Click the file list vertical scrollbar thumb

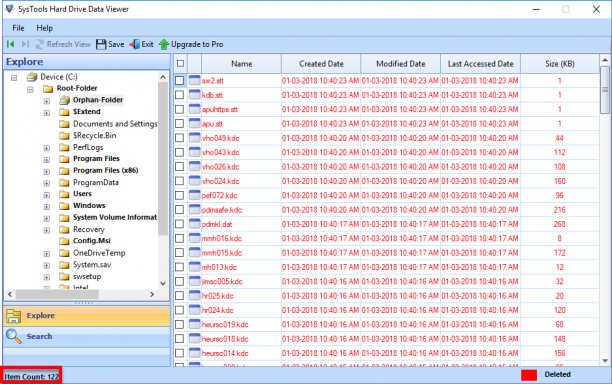click(605, 90)
